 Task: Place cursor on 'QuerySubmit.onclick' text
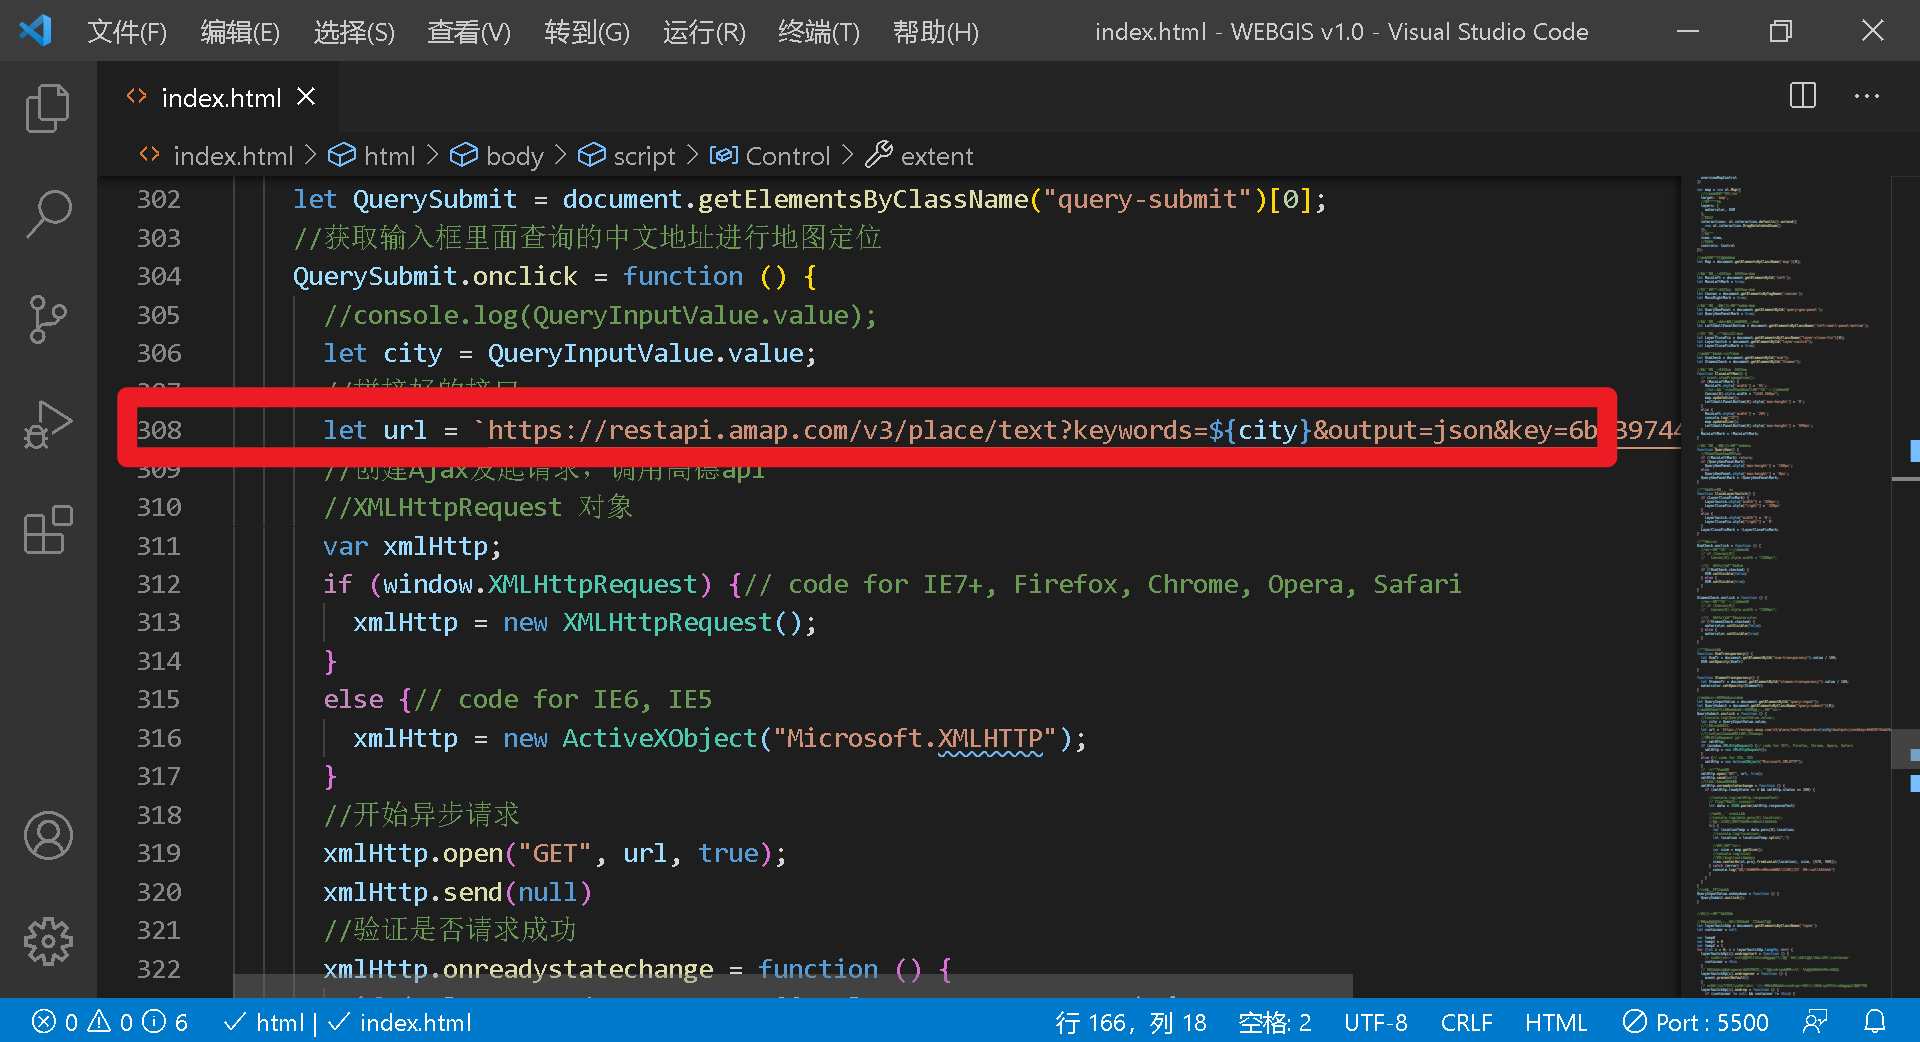point(435,276)
